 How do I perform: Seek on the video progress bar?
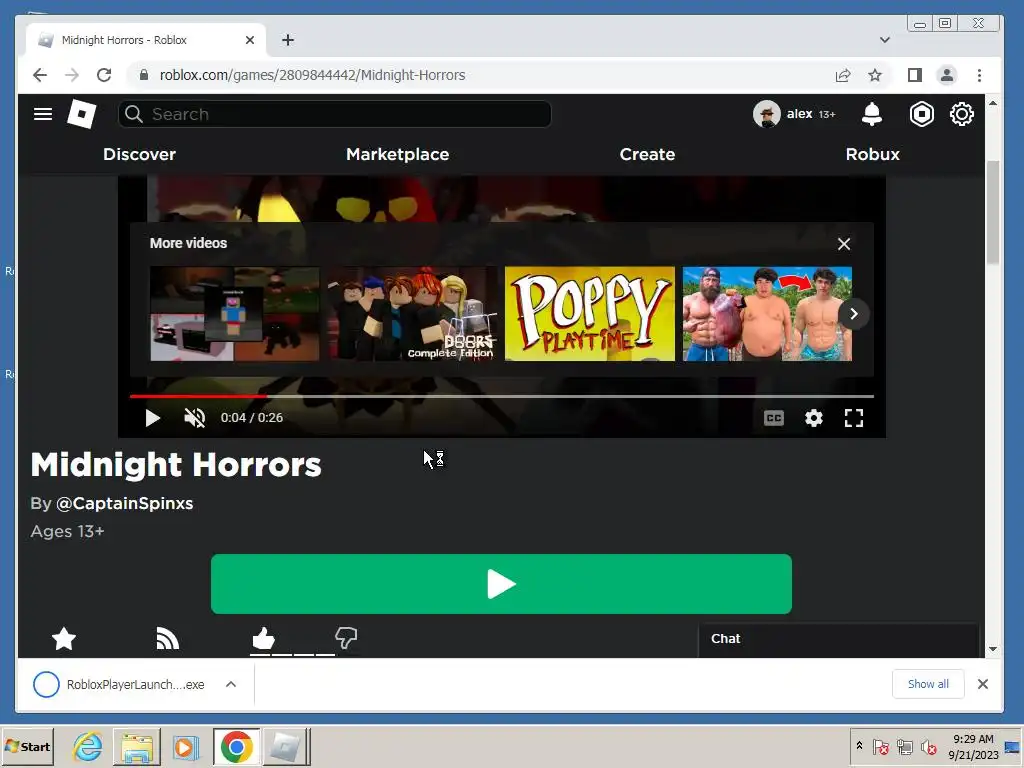(x=502, y=396)
